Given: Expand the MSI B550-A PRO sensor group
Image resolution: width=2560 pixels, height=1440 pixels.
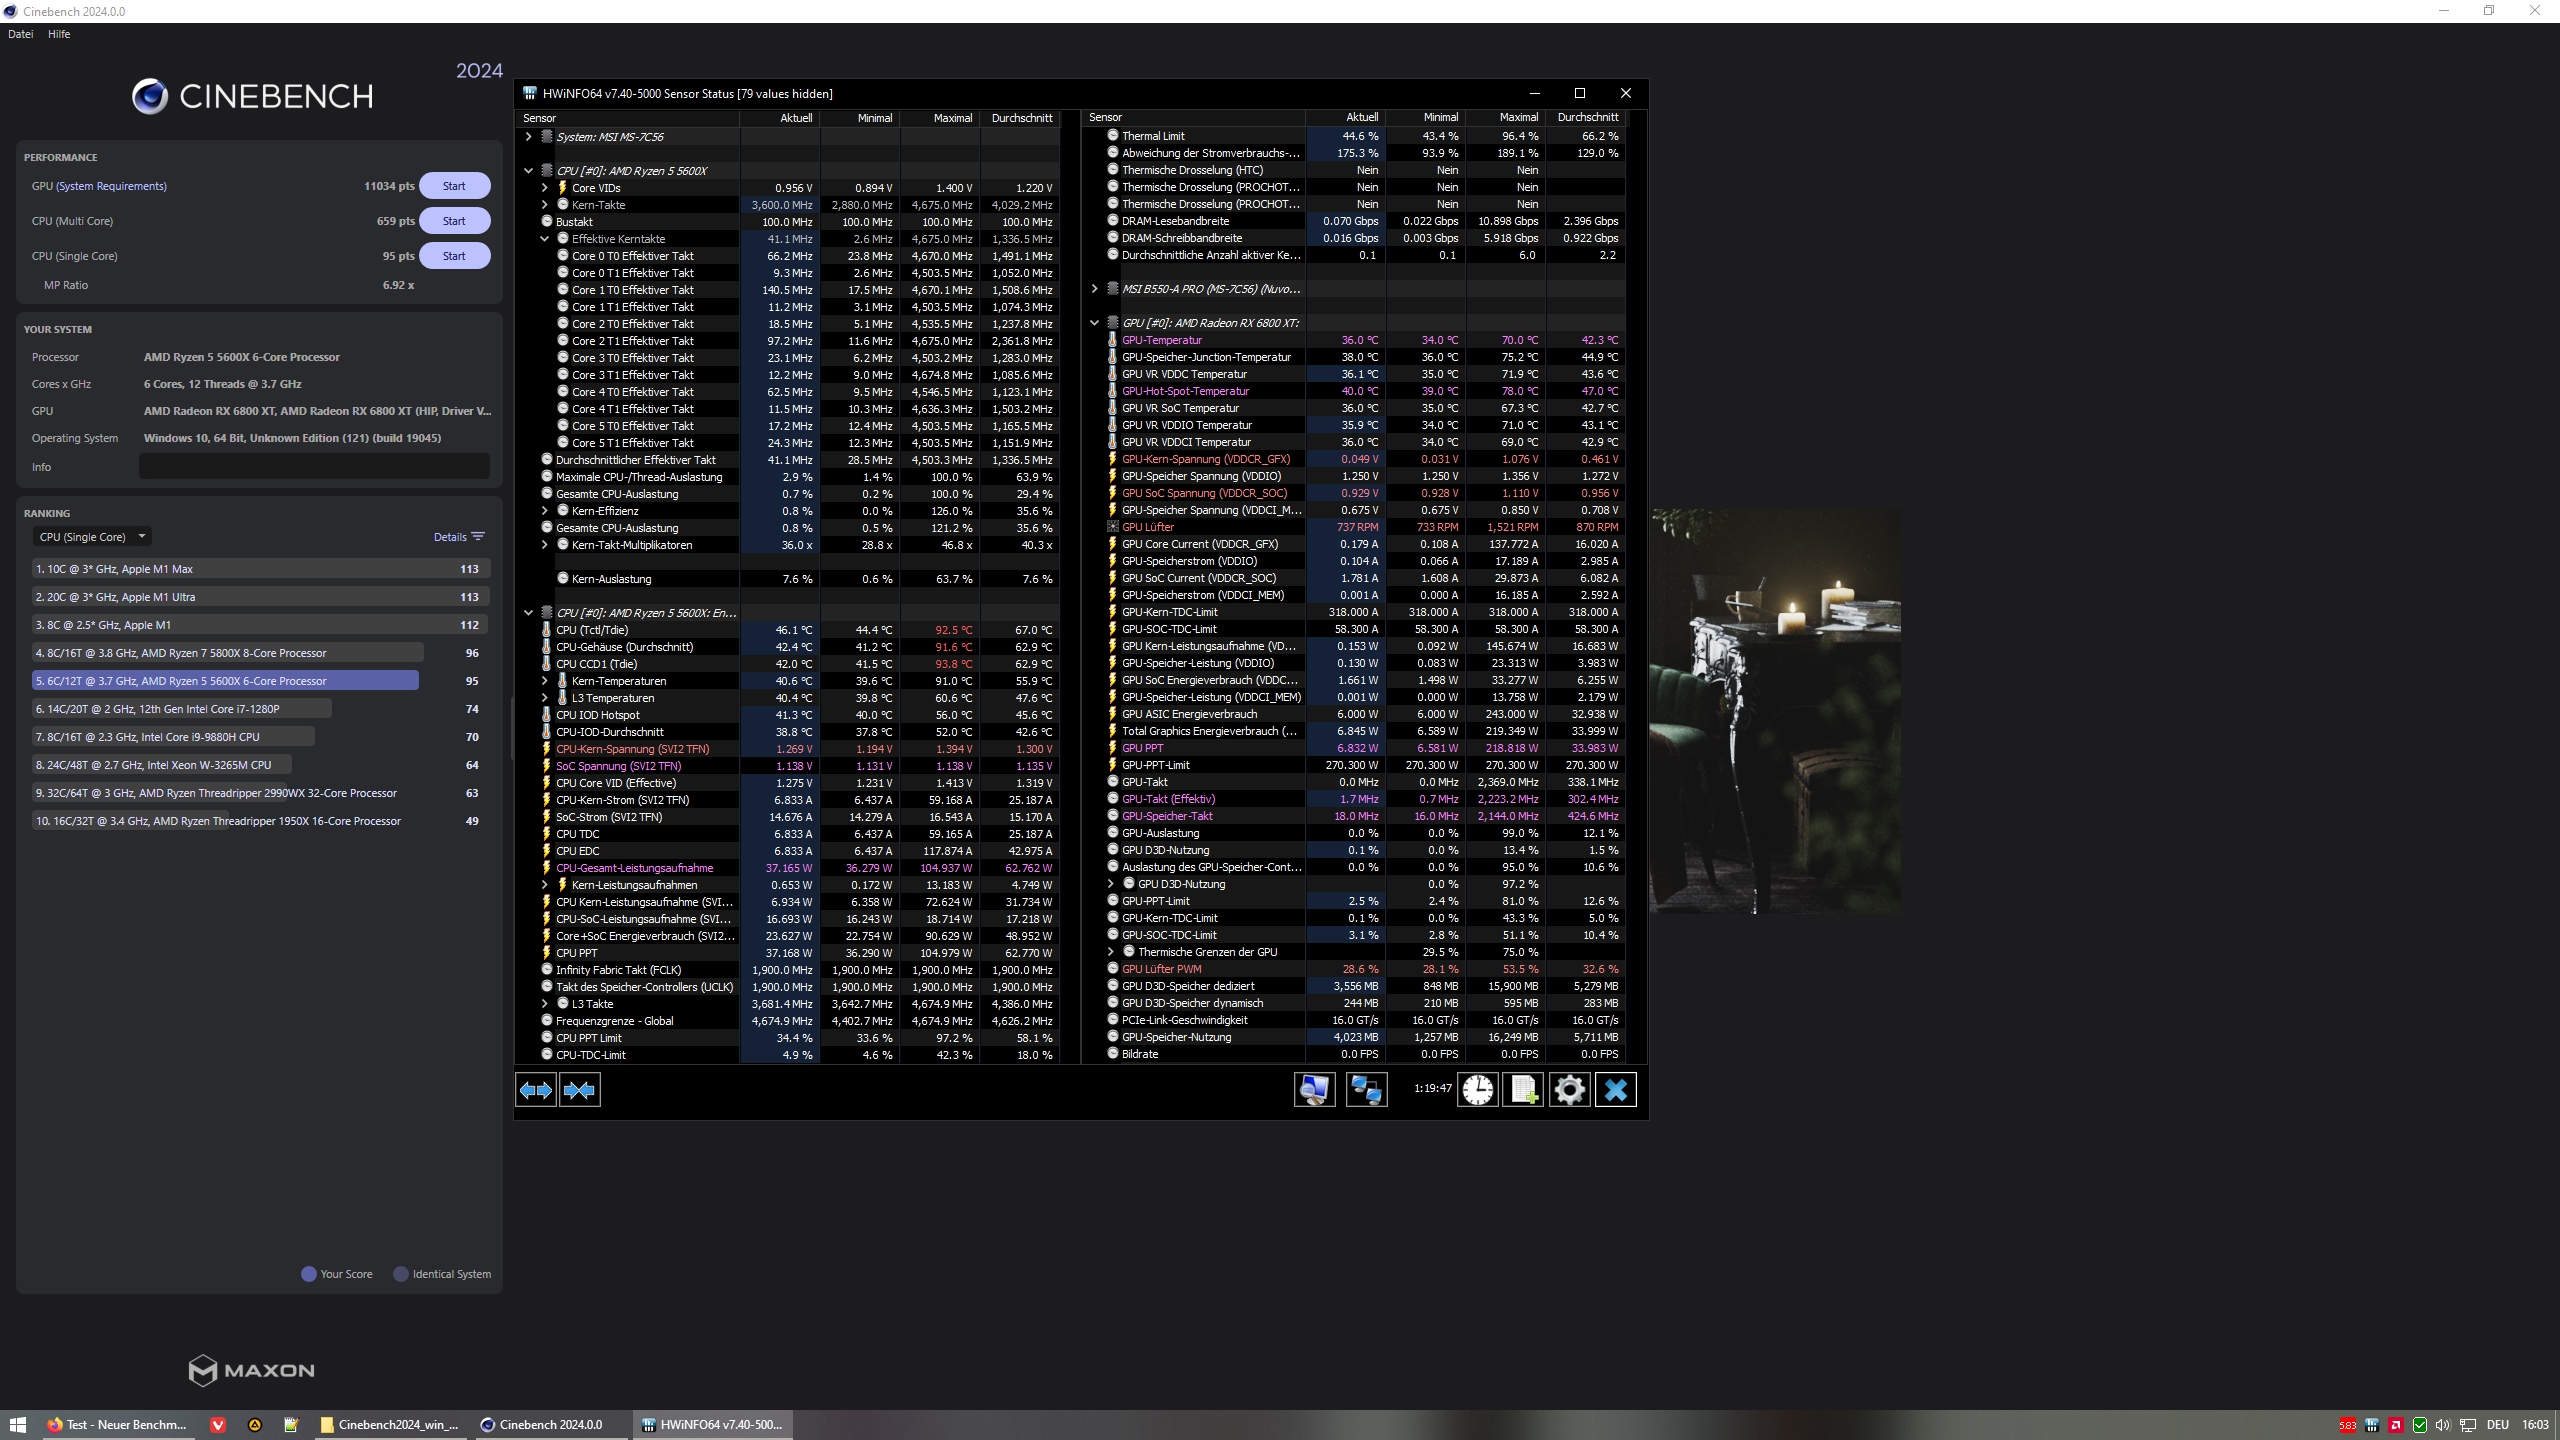Looking at the screenshot, I should pos(1095,289).
